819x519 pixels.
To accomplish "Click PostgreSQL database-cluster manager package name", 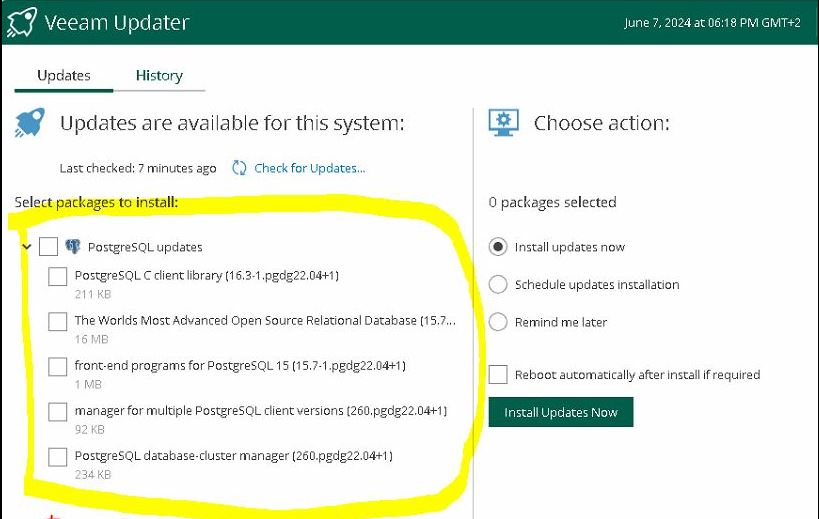I will (233, 455).
